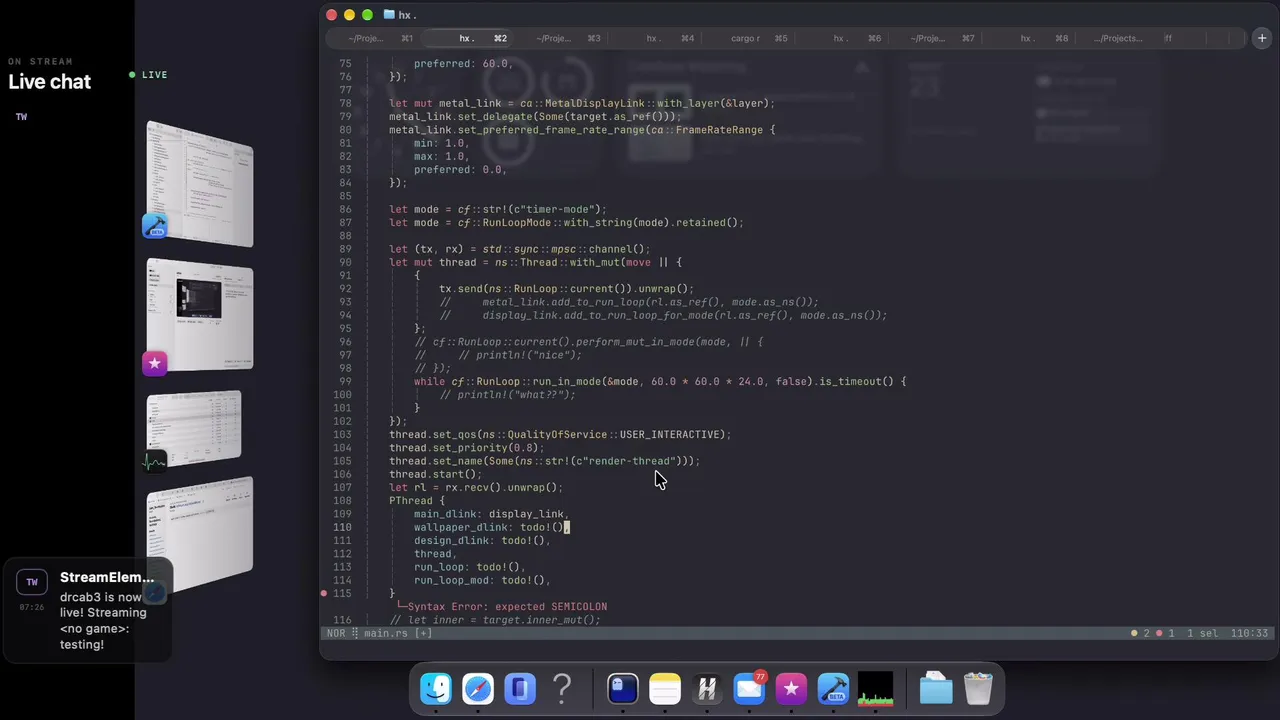Click the 07:26 timestamp in chat
The width and height of the screenshot is (1280, 720).
(32, 607)
